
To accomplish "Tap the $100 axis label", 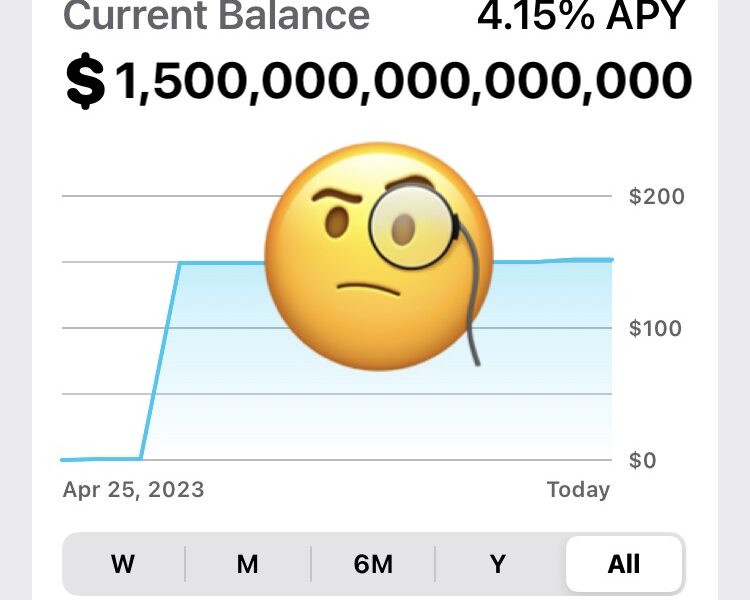I will 655,329.
